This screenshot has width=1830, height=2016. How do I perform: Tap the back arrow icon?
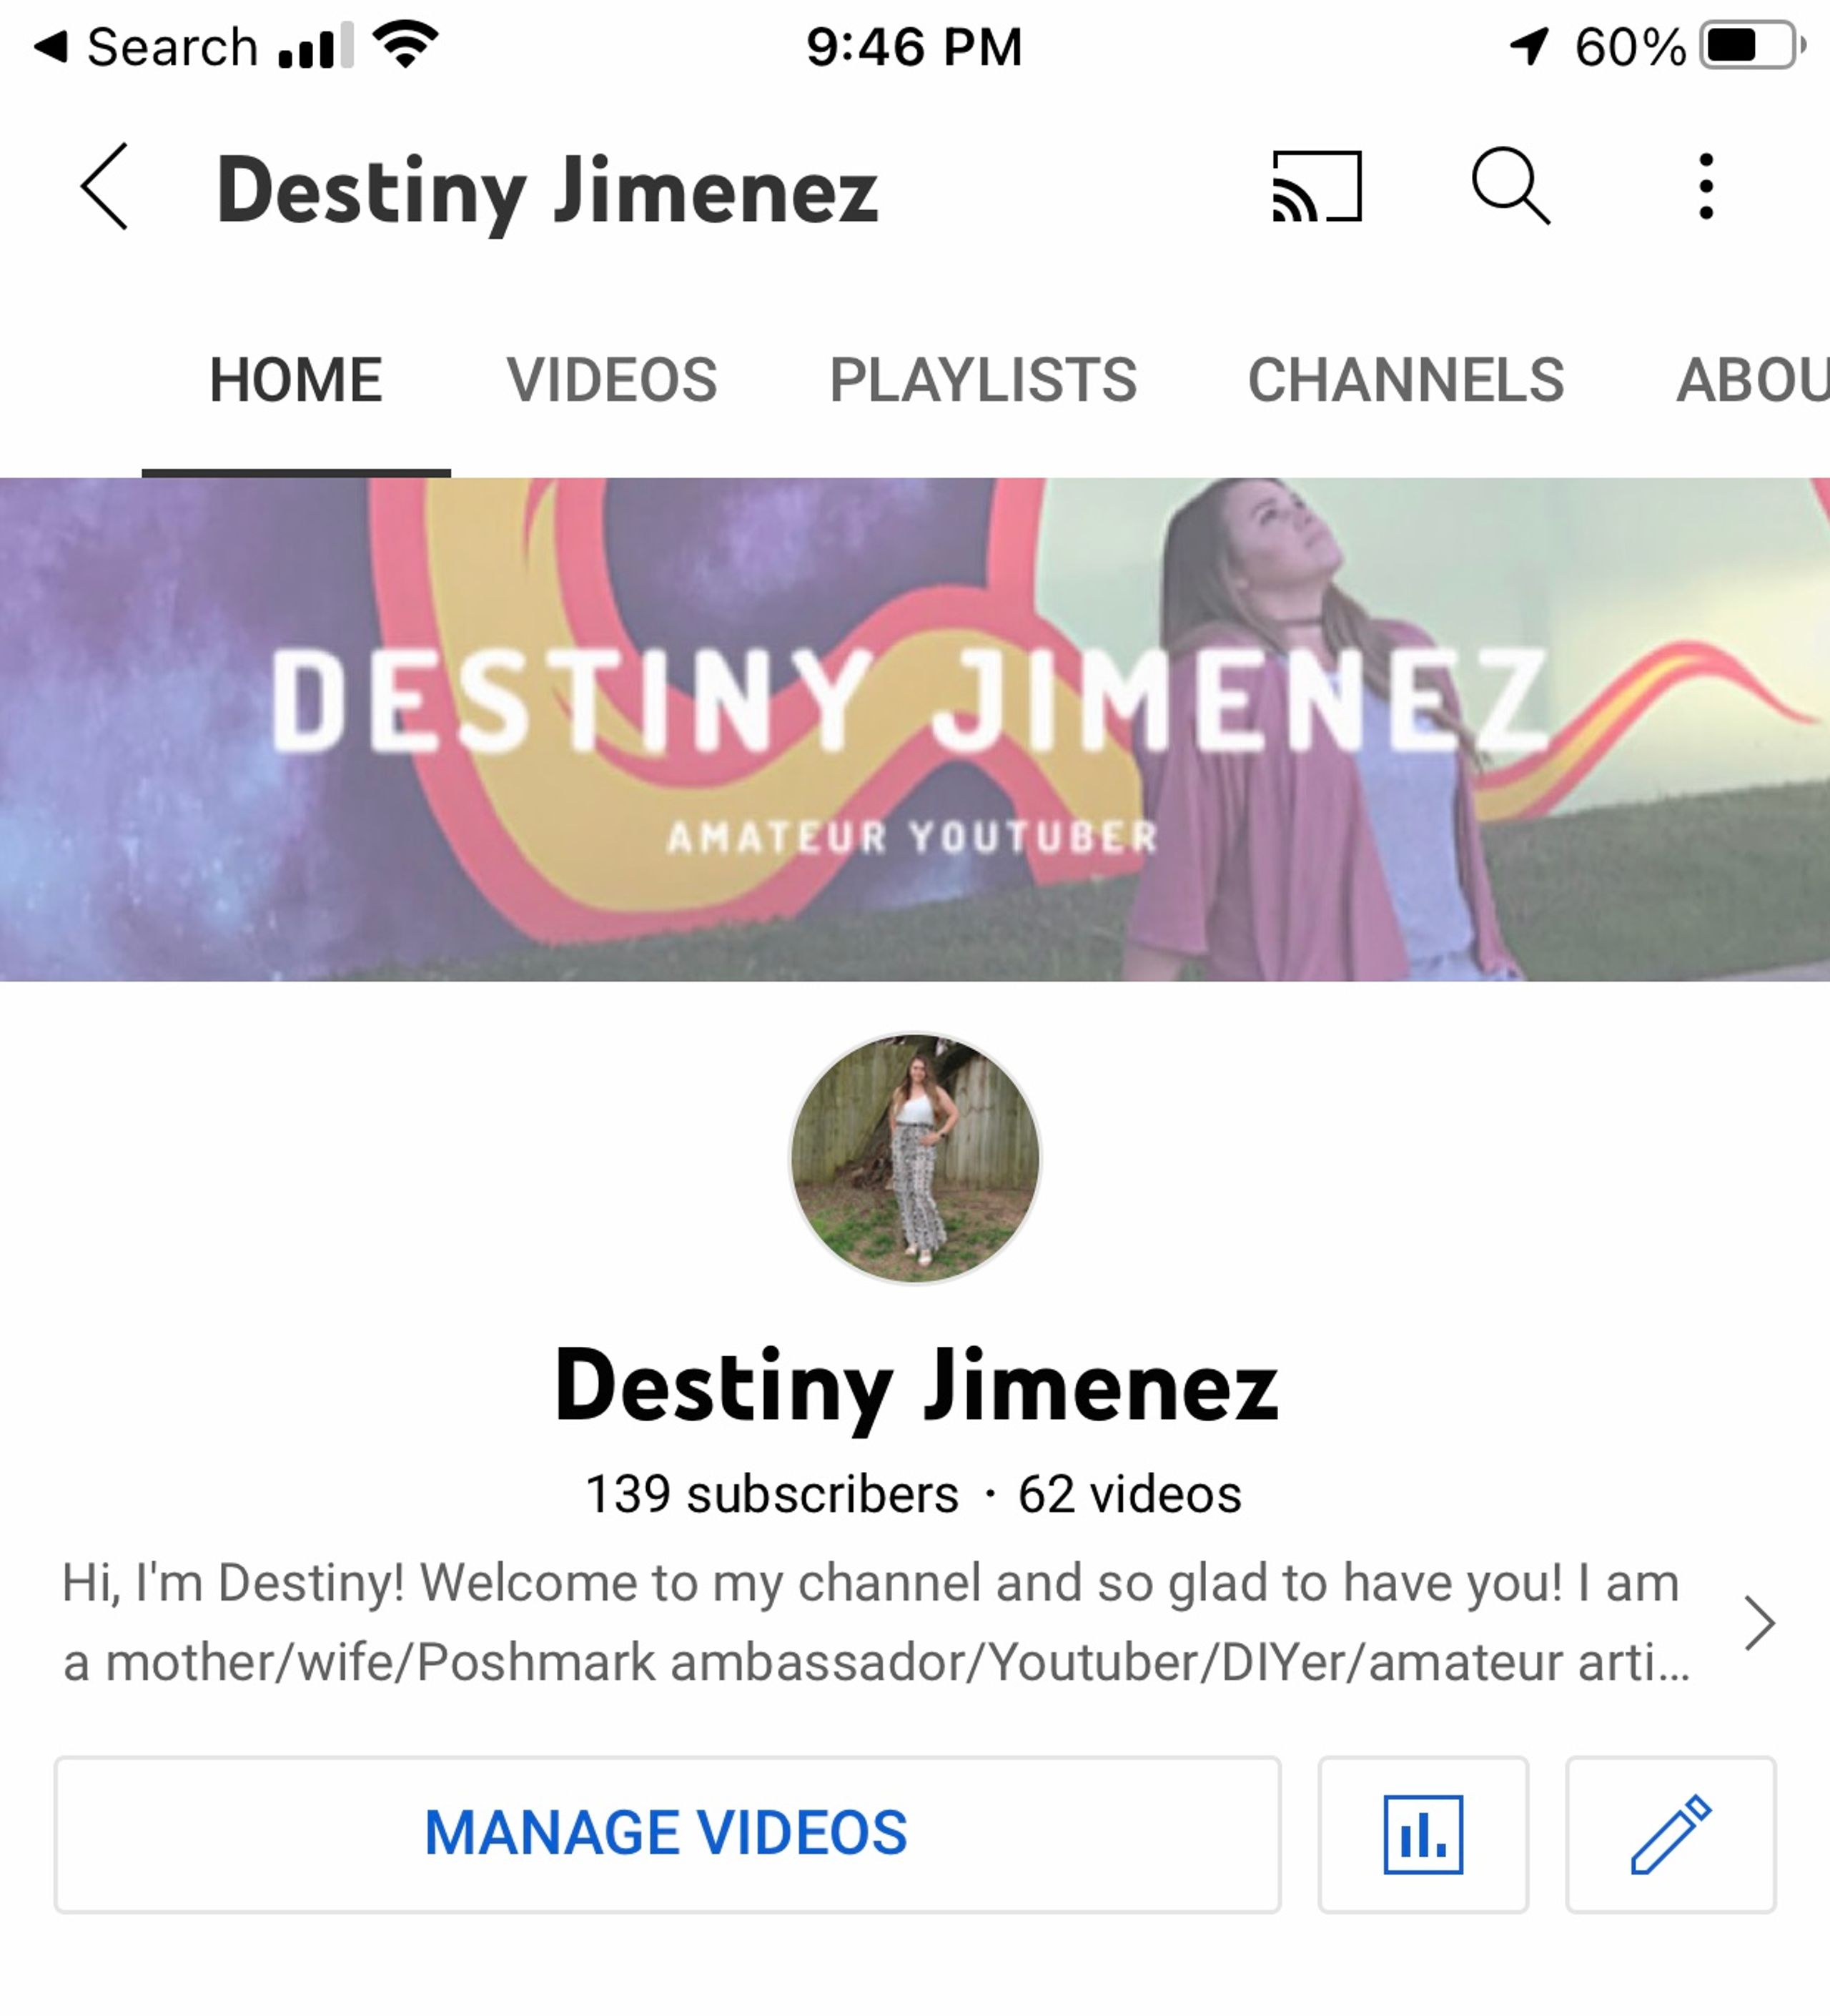click(105, 186)
